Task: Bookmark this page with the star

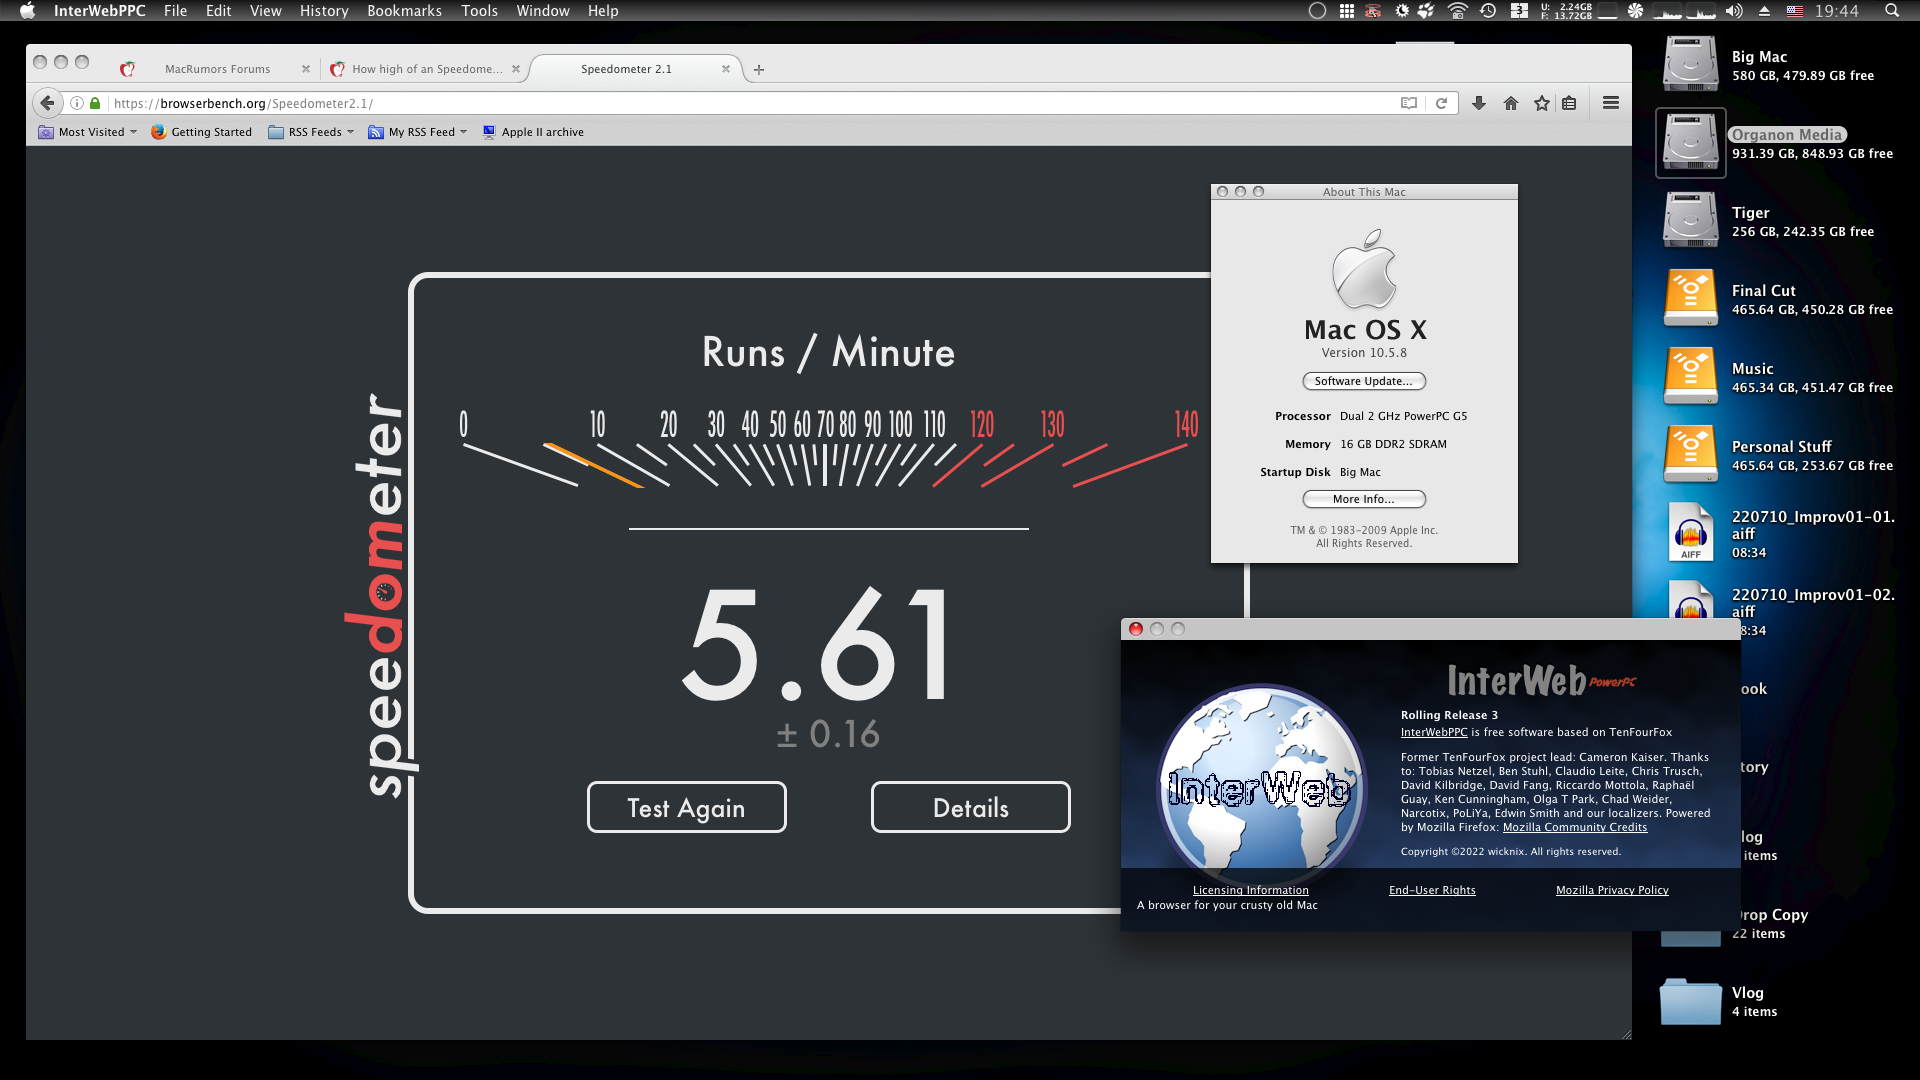Action: tap(1541, 103)
